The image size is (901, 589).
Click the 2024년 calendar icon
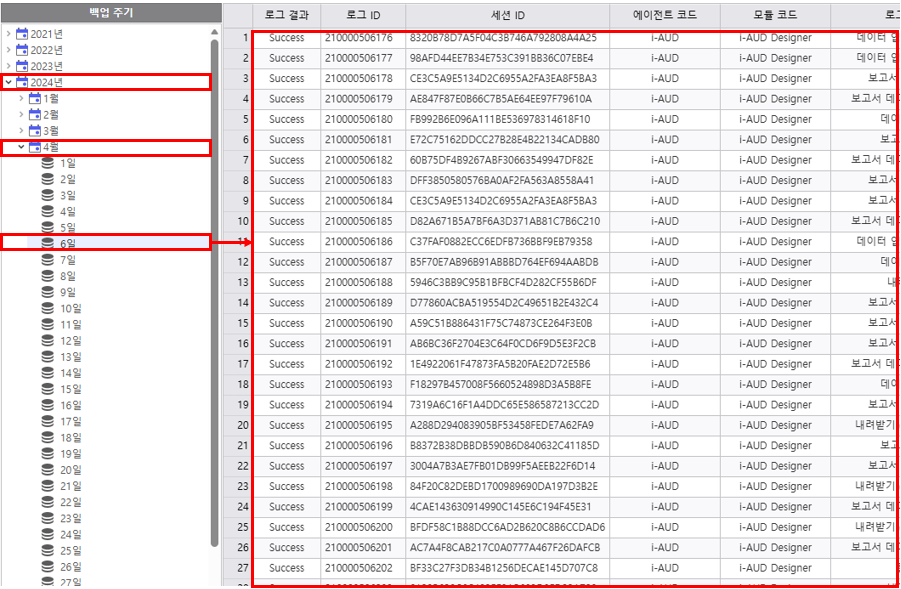(22, 82)
